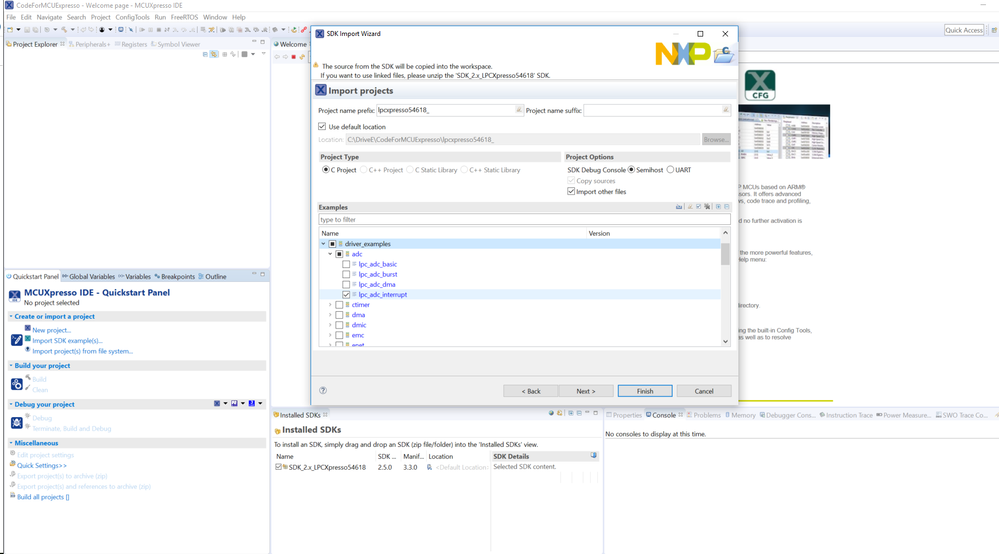Image resolution: width=999 pixels, height=554 pixels.
Task: Open the Navigate menu
Action: (49, 17)
